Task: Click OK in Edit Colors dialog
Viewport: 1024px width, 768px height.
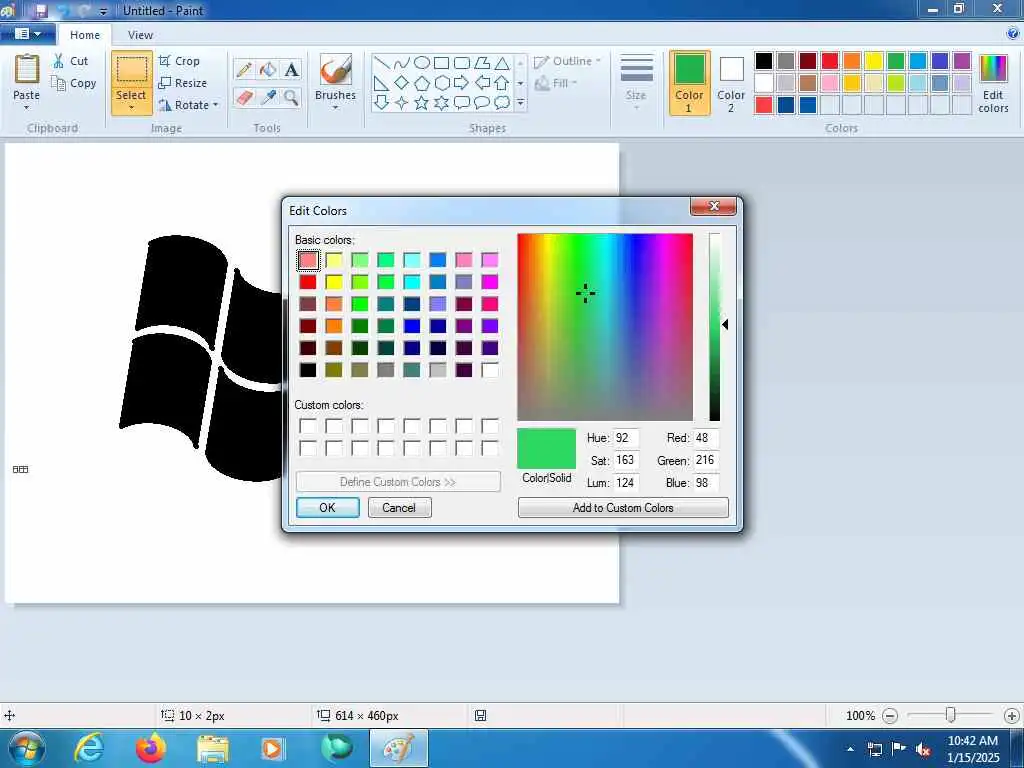Action: point(327,507)
